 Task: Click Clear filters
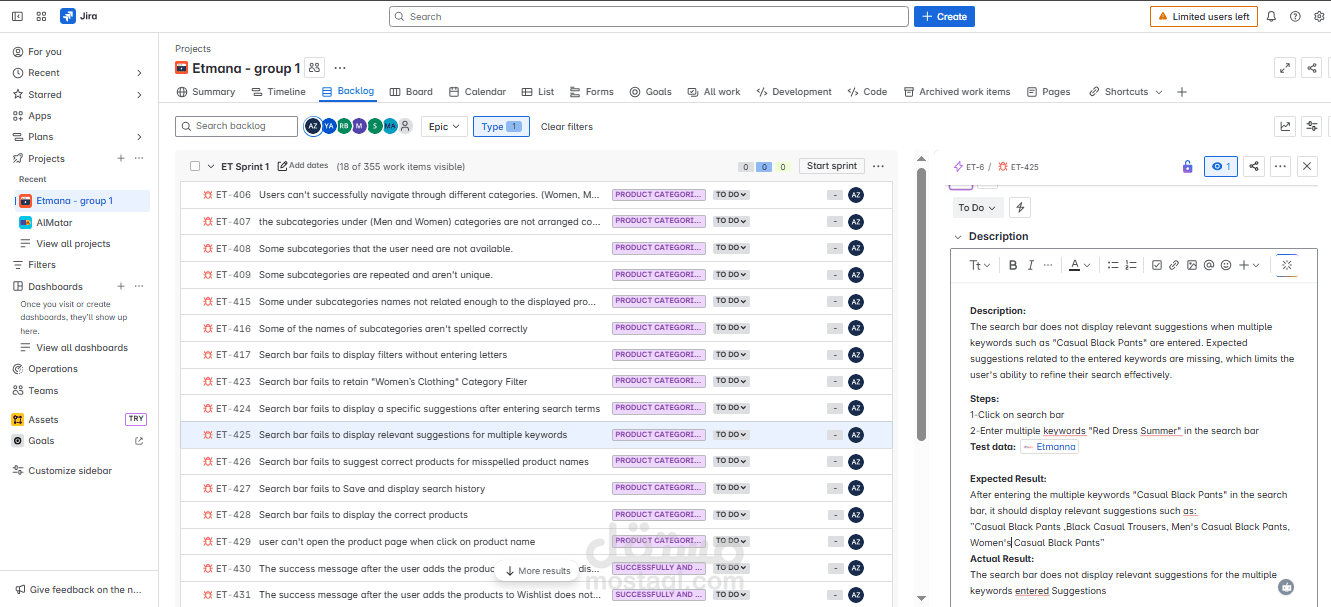point(567,127)
